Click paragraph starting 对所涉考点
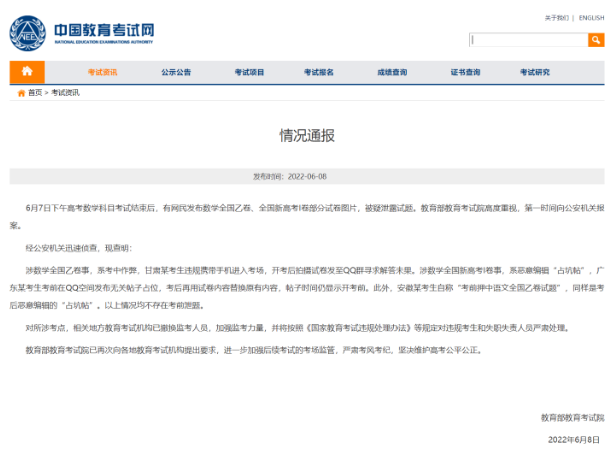Viewport: 611px width, 452px height. point(297,328)
